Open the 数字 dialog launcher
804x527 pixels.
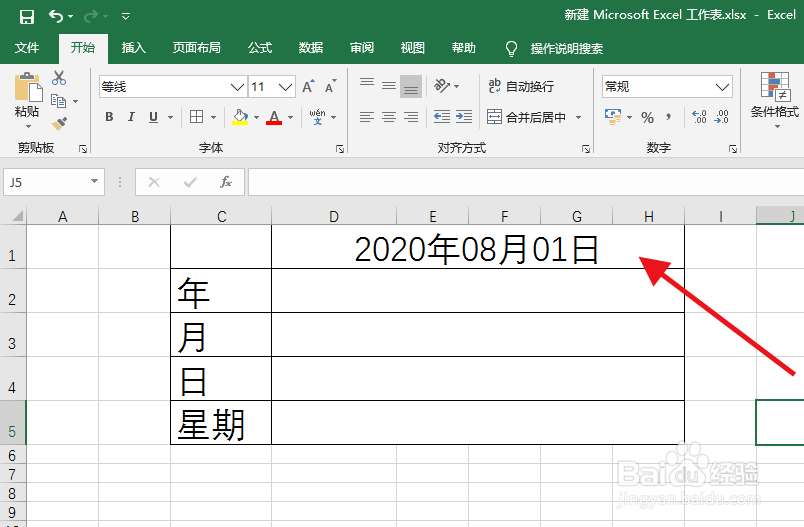(733, 149)
